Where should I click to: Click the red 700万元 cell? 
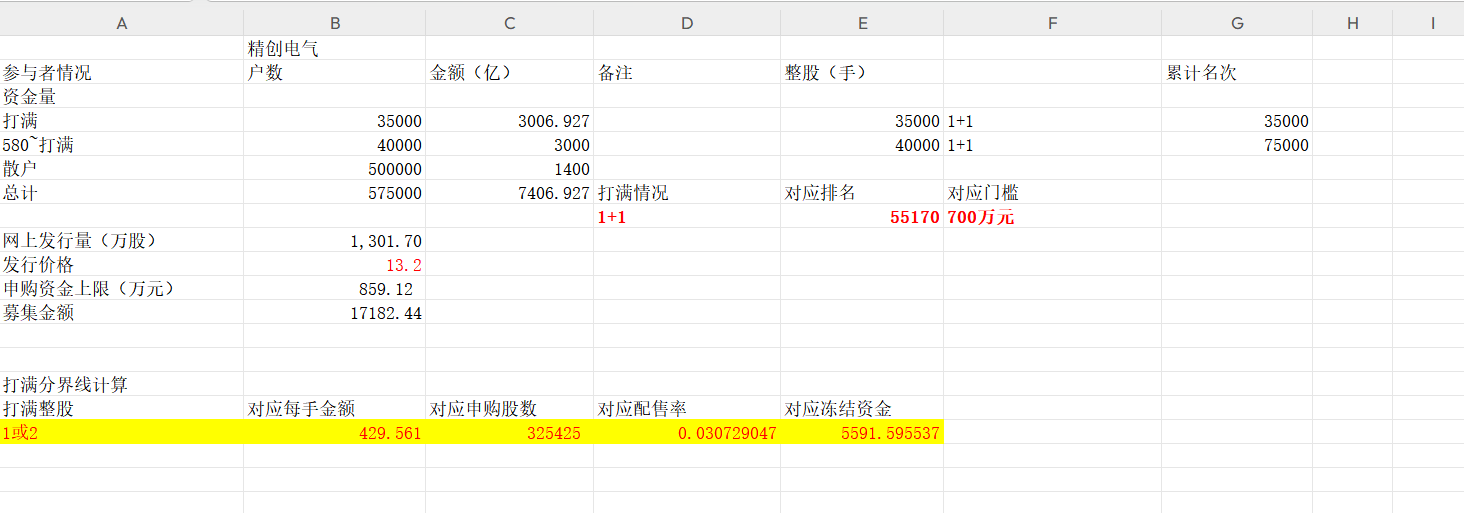[1052, 216]
